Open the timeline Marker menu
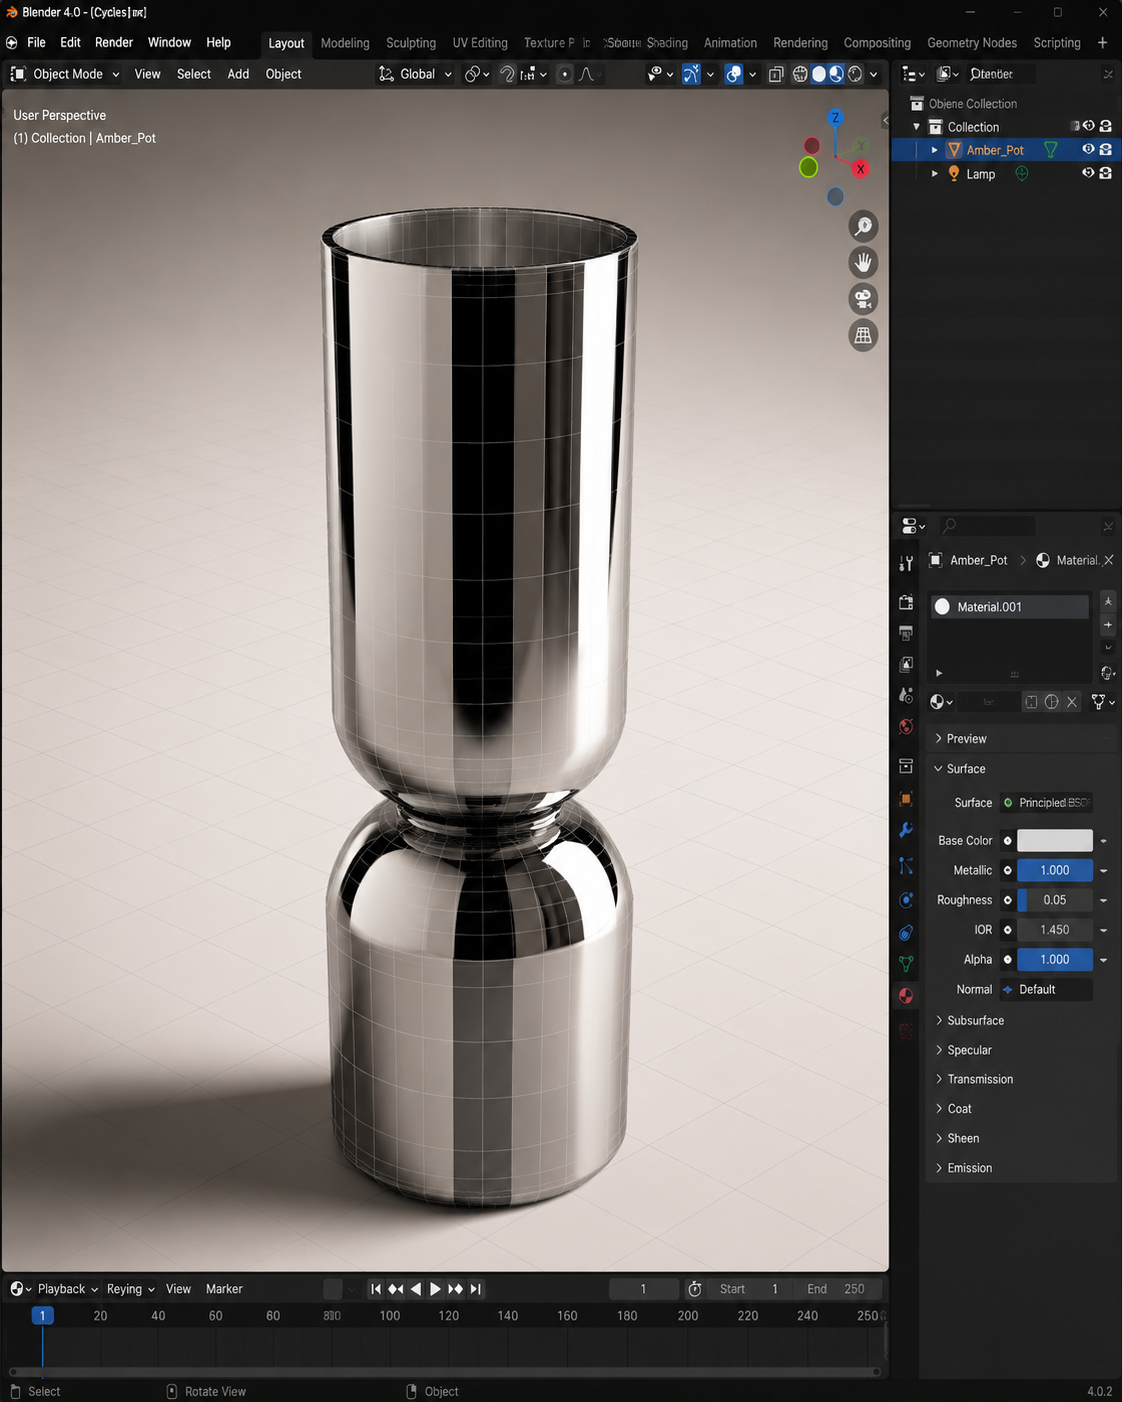 [224, 1289]
